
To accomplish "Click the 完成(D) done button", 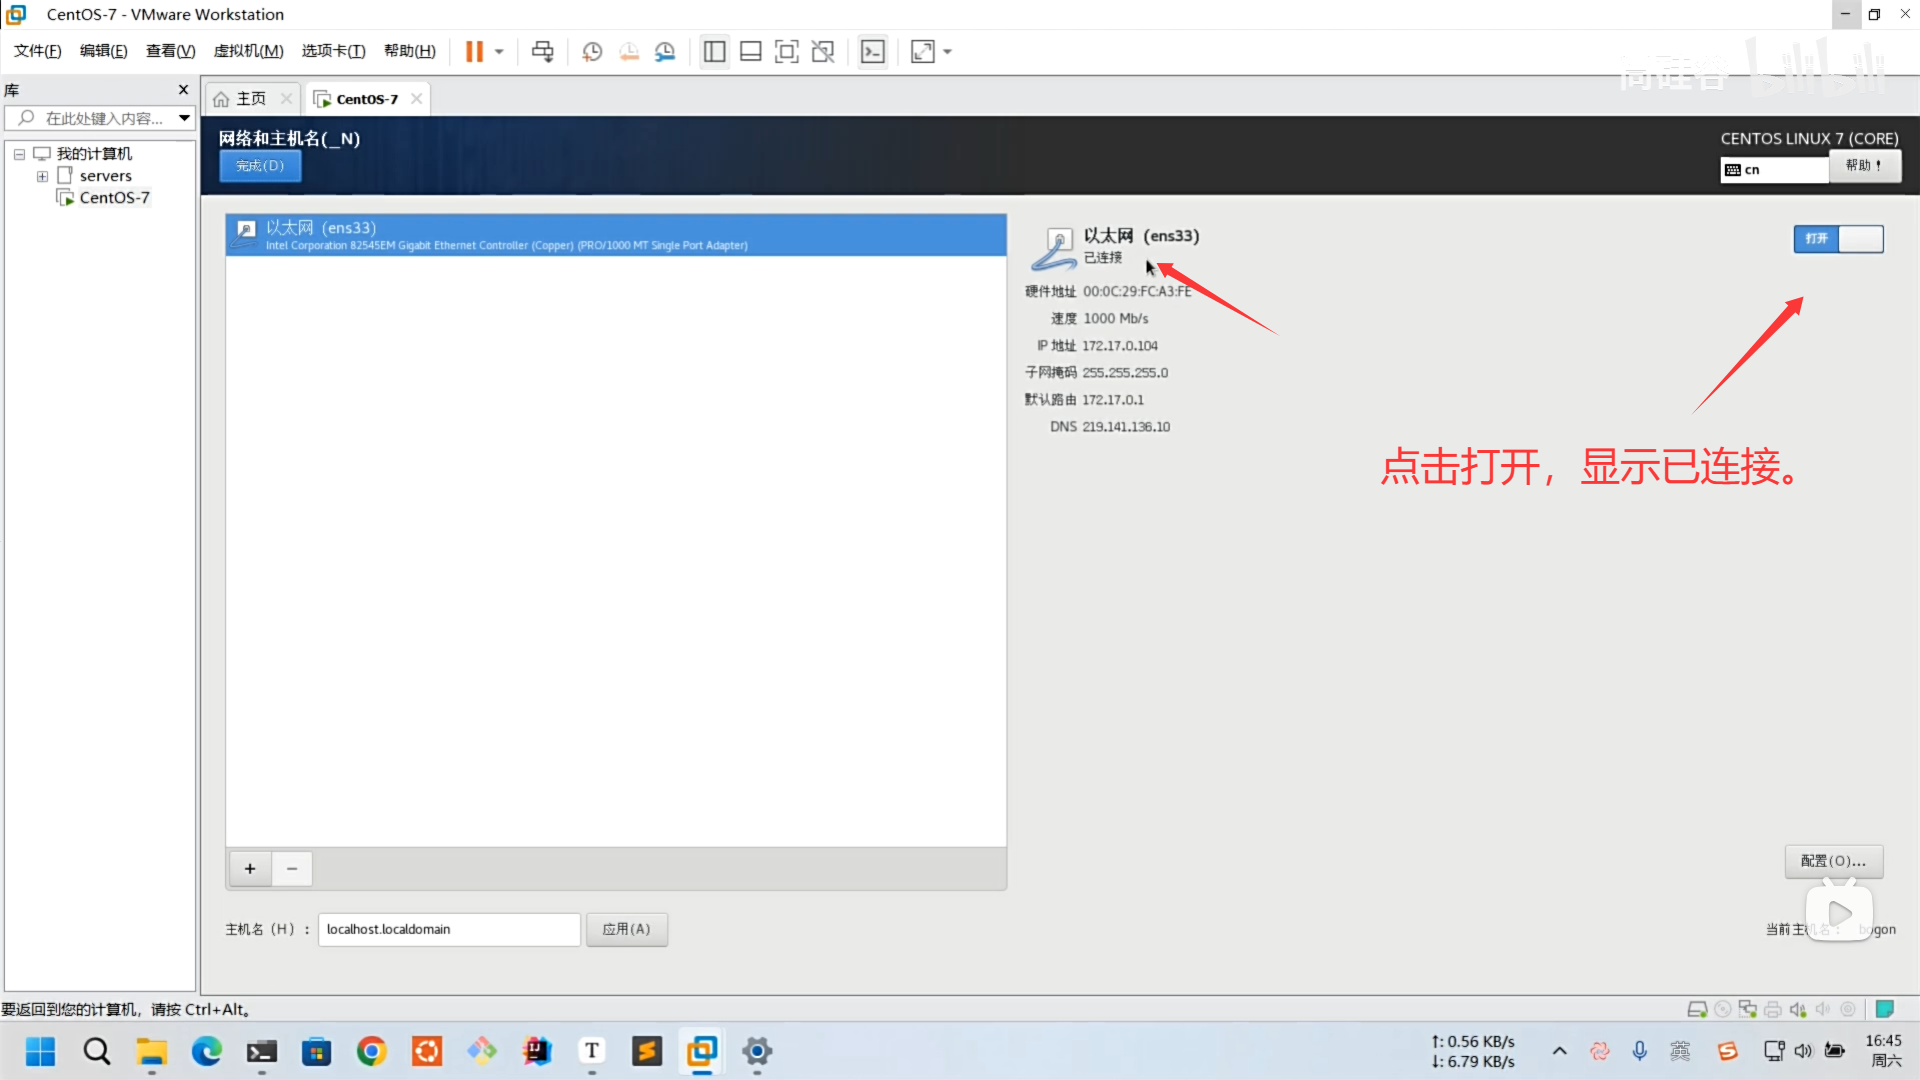I will (260, 166).
